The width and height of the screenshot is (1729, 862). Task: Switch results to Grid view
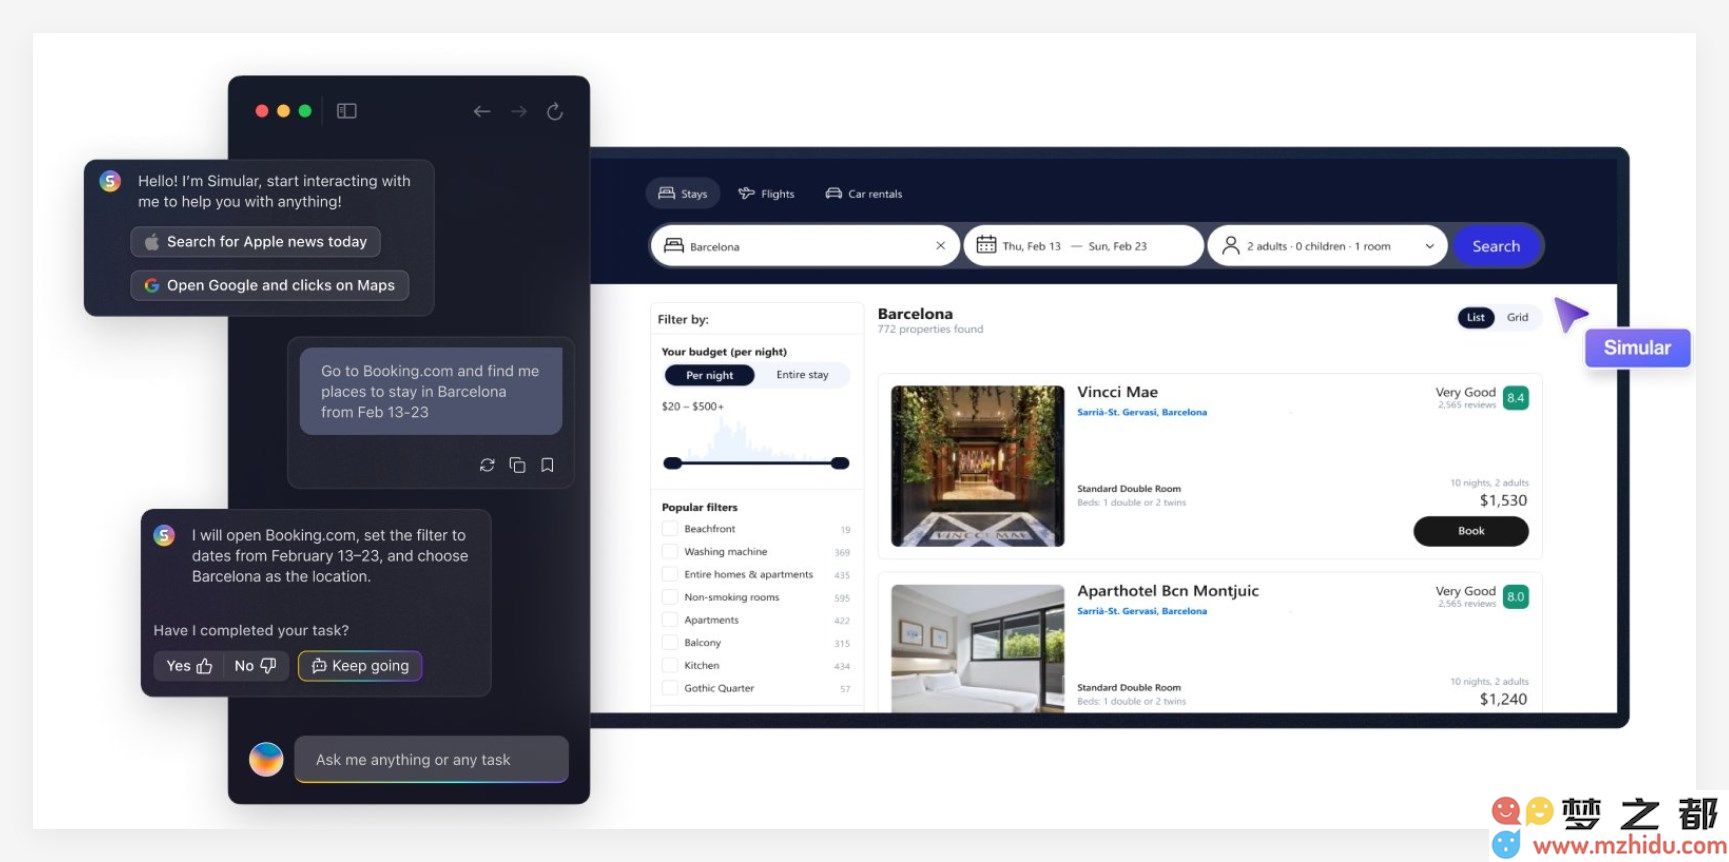click(1518, 318)
